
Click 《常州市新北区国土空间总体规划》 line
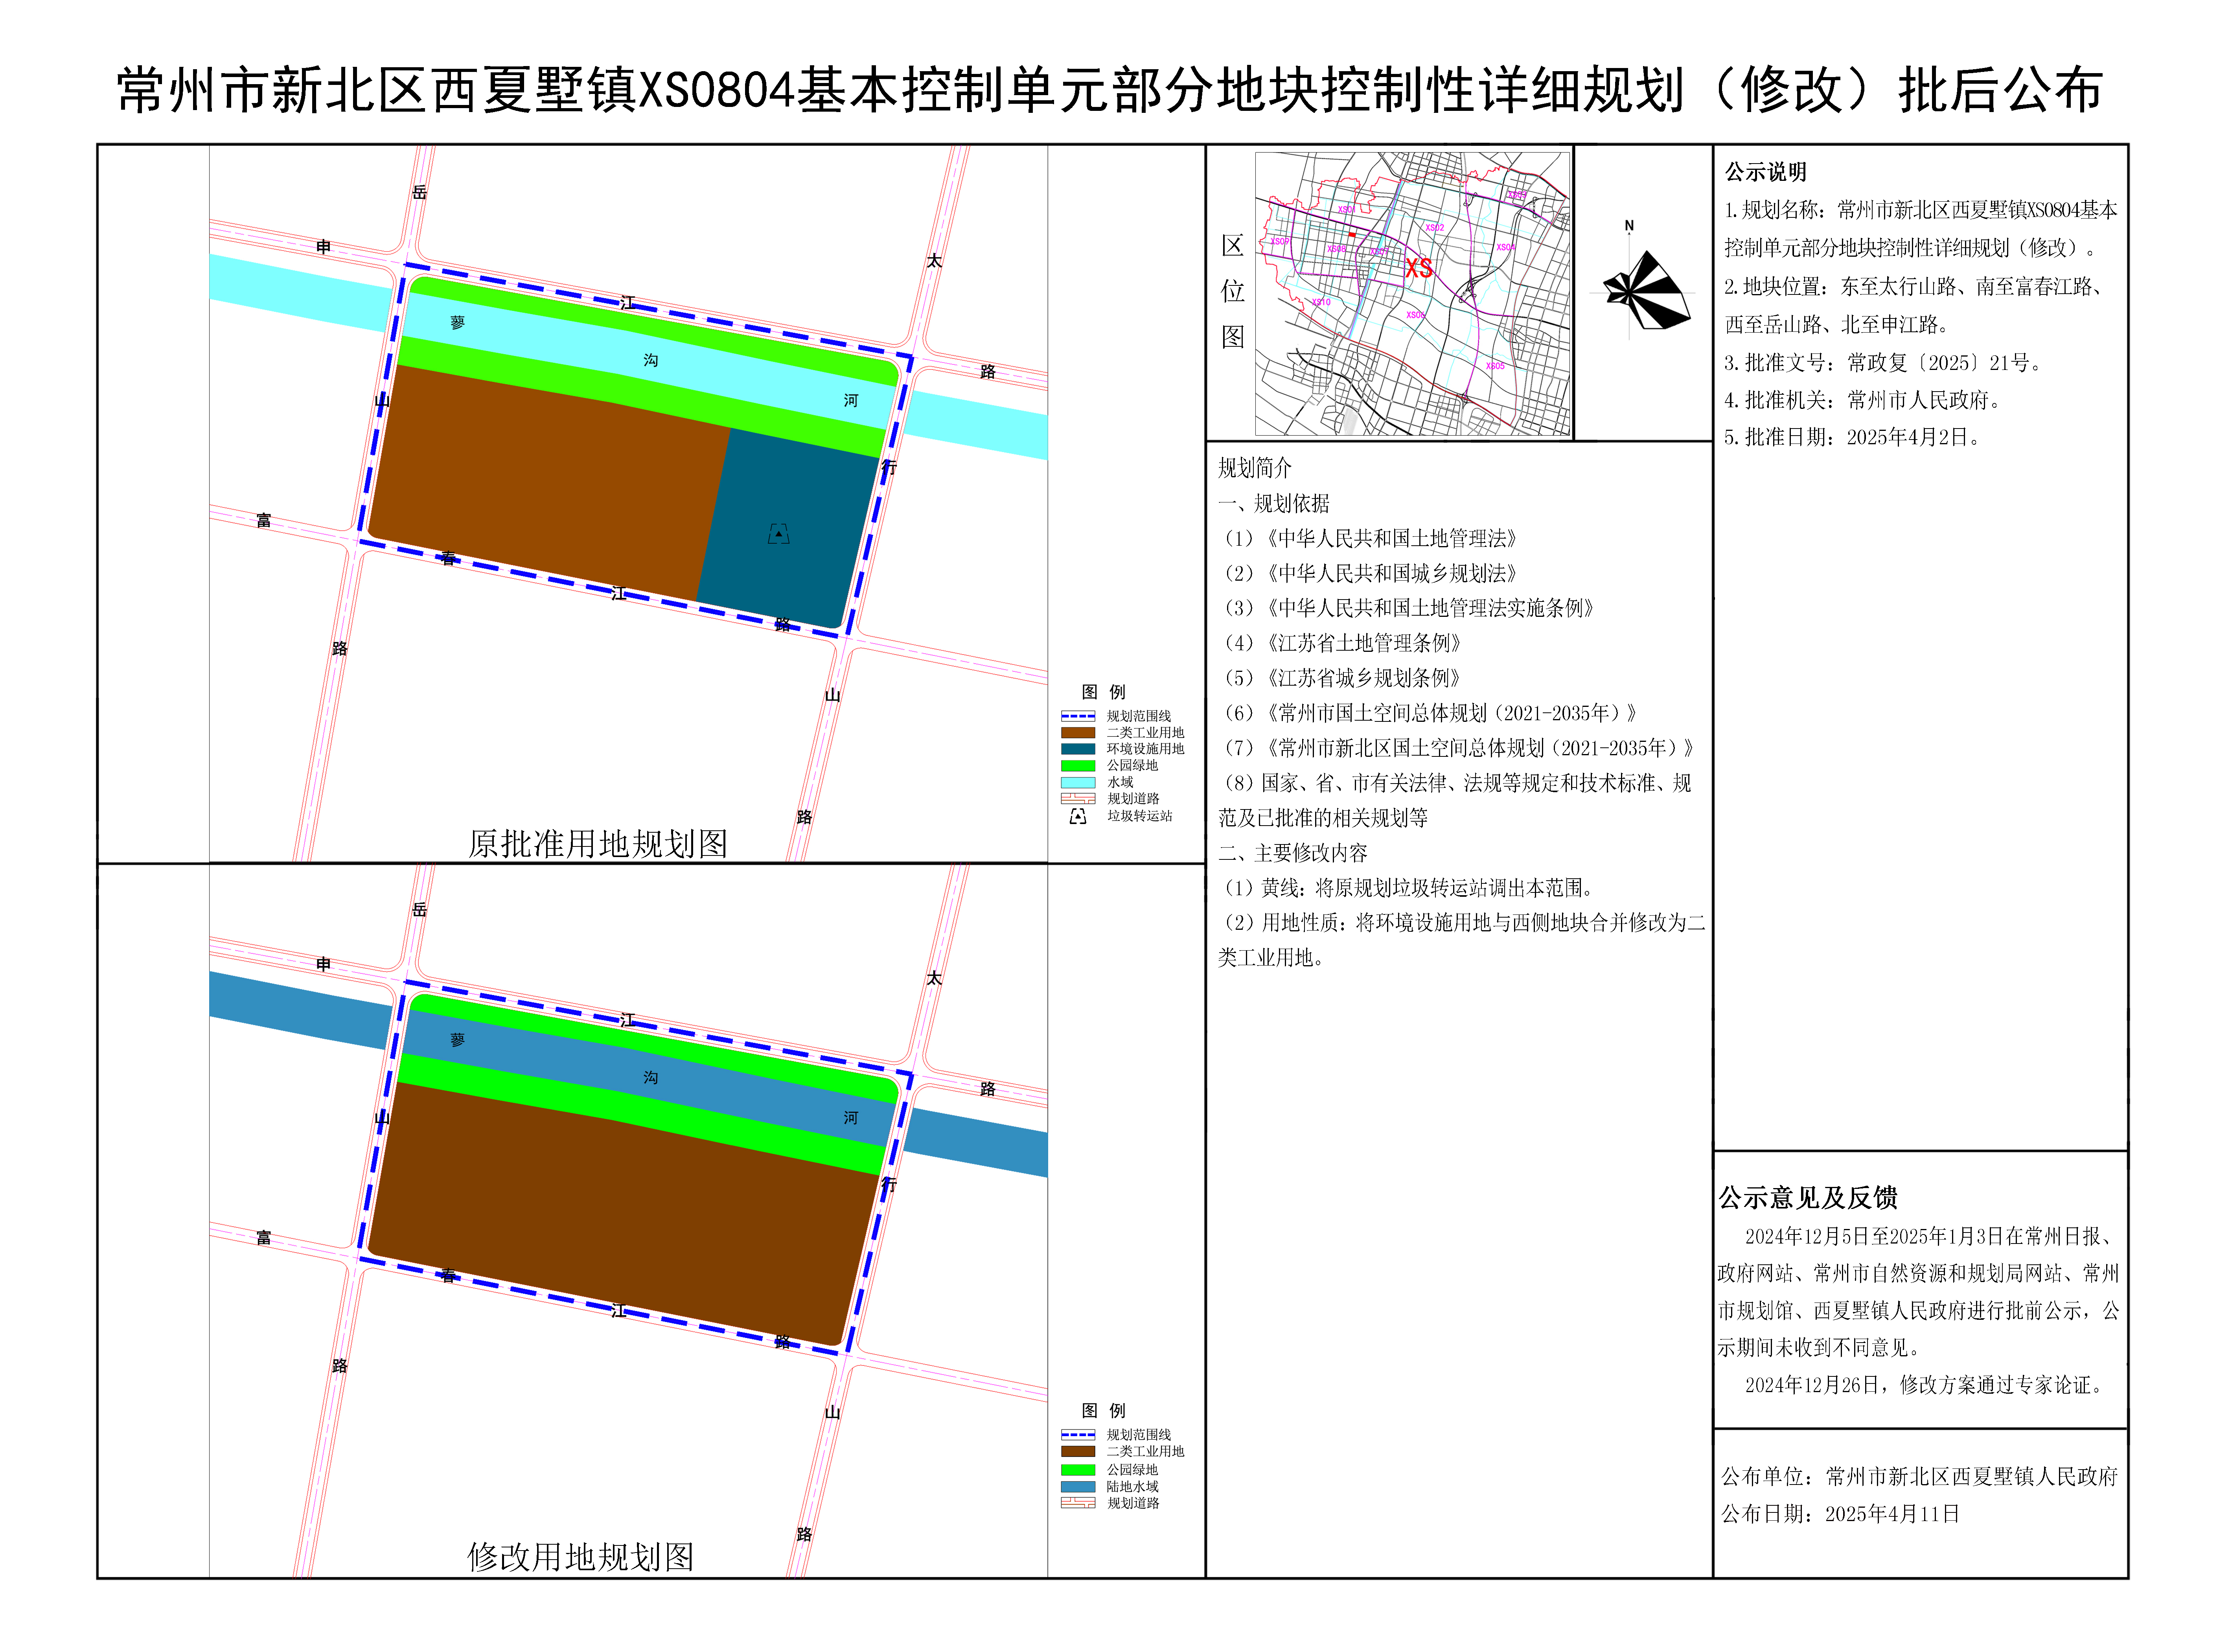pos(1458,748)
